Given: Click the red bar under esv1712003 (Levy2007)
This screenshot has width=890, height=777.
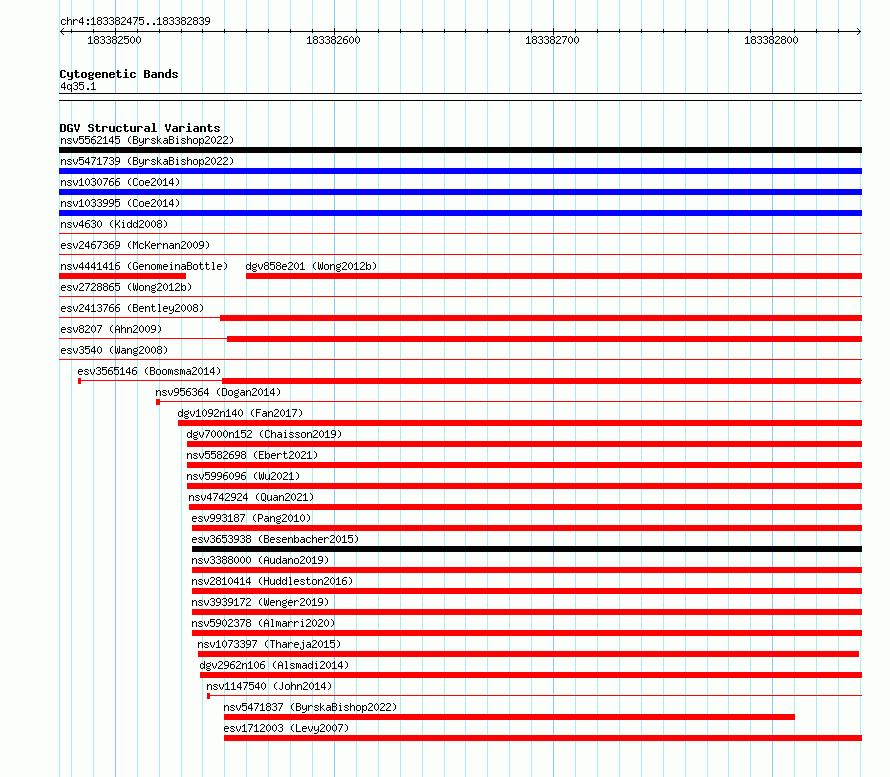Looking at the screenshot, I should click(543, 738).
